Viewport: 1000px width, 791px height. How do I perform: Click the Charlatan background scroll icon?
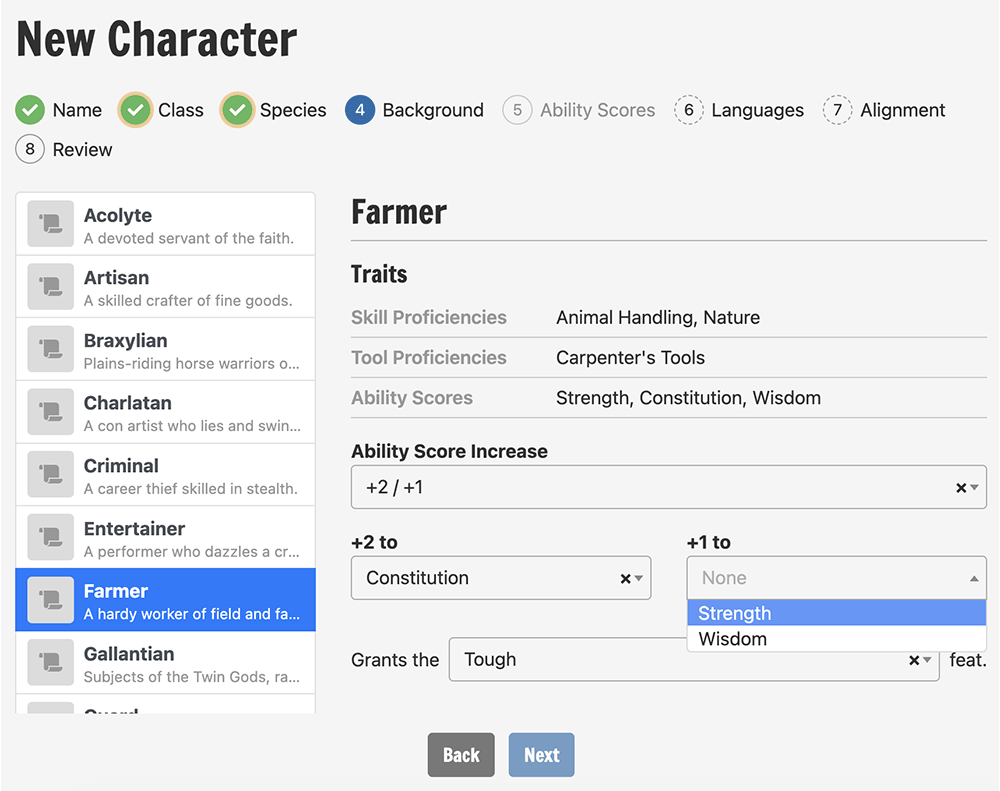tap(50, 411)
